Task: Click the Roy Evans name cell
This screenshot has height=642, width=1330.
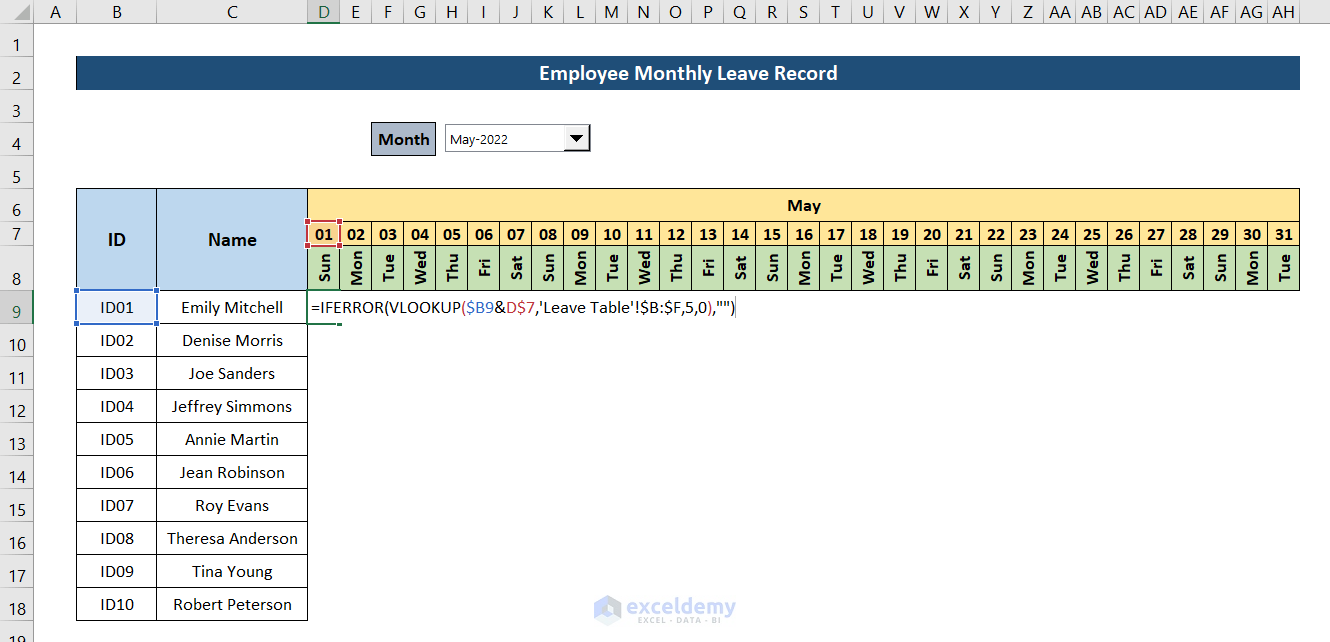Action: (x=232, y=506)
